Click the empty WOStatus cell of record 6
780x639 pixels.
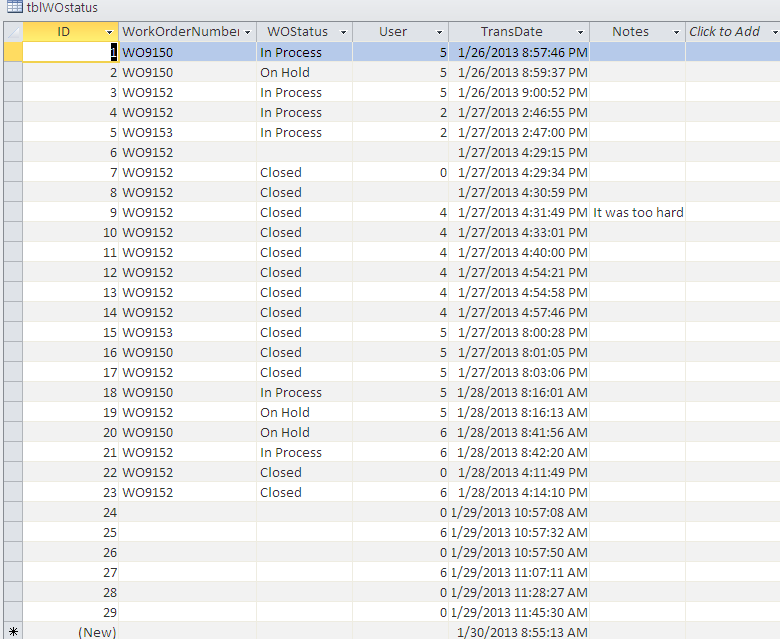[305, 152]
